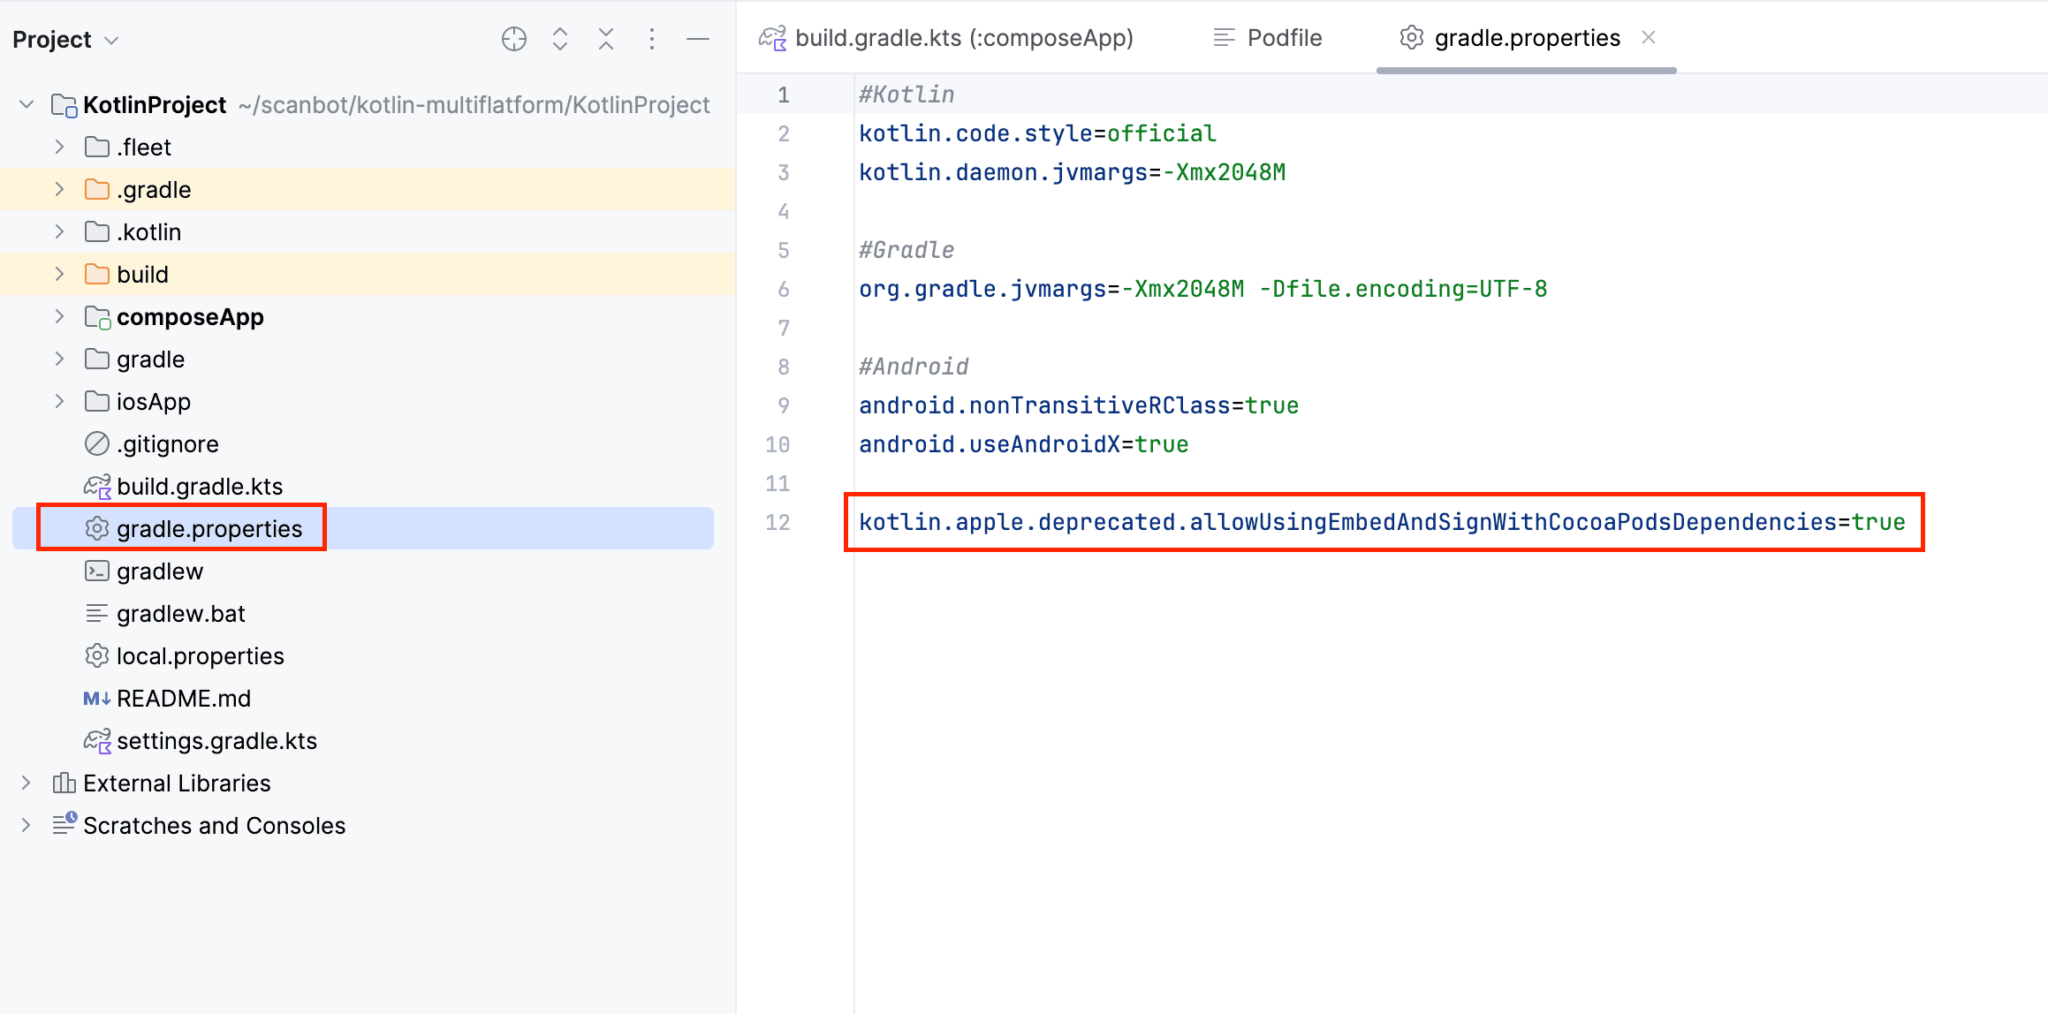2048x1014 pixels.
Task: Switch to the Podfile tab
Action: click(1284, 38)
